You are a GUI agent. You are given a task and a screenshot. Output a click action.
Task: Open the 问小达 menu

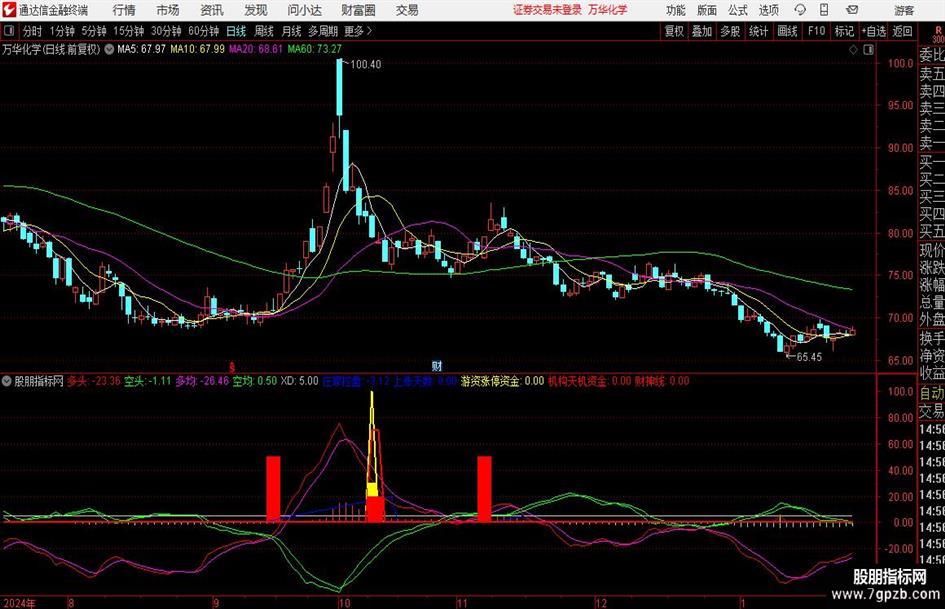click(304, 10)
